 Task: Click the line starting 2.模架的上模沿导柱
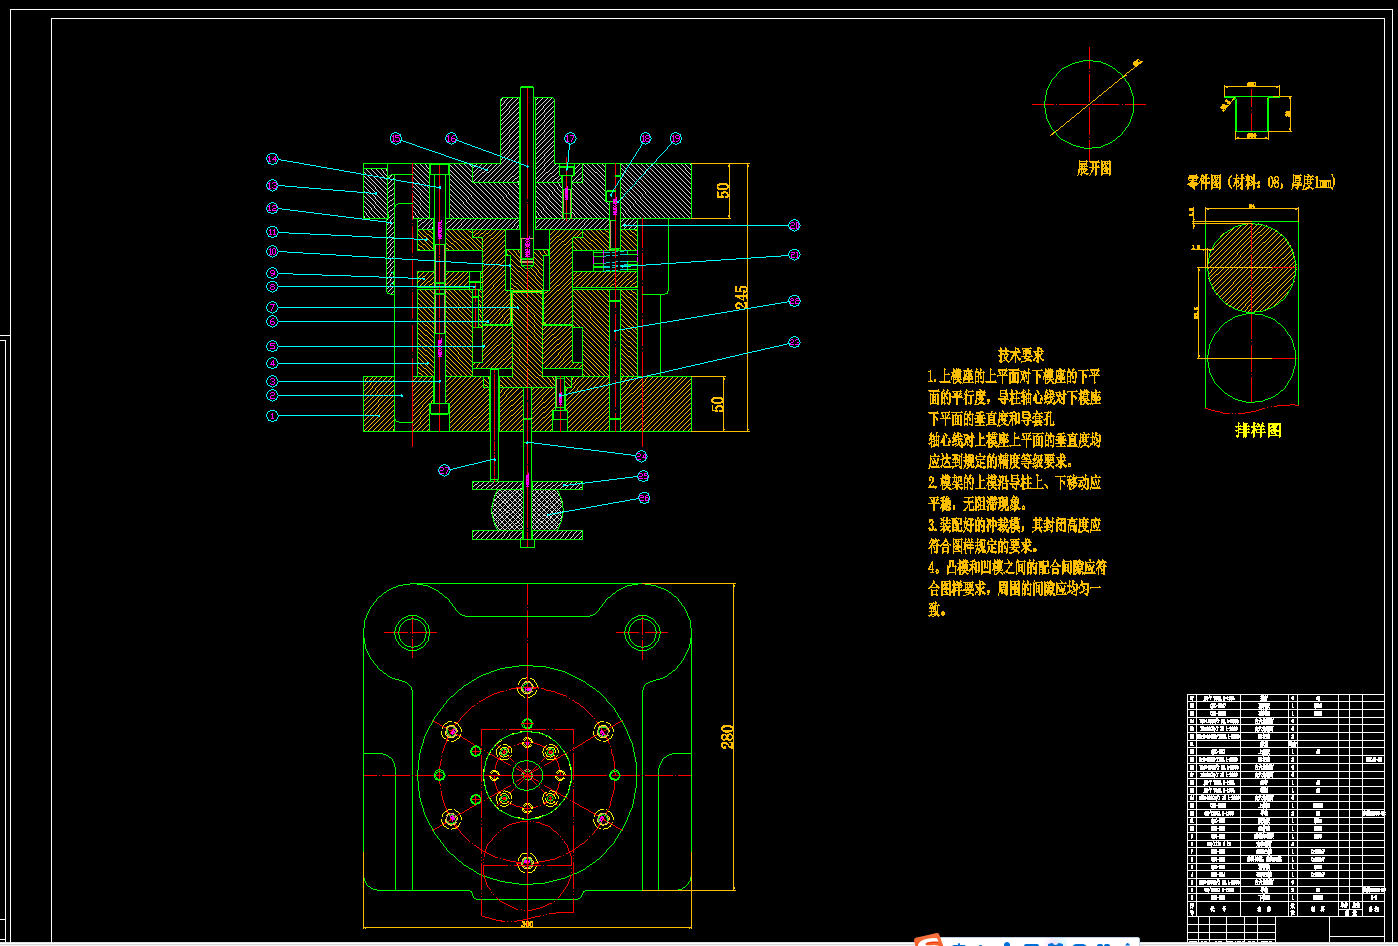point(1014,482)
